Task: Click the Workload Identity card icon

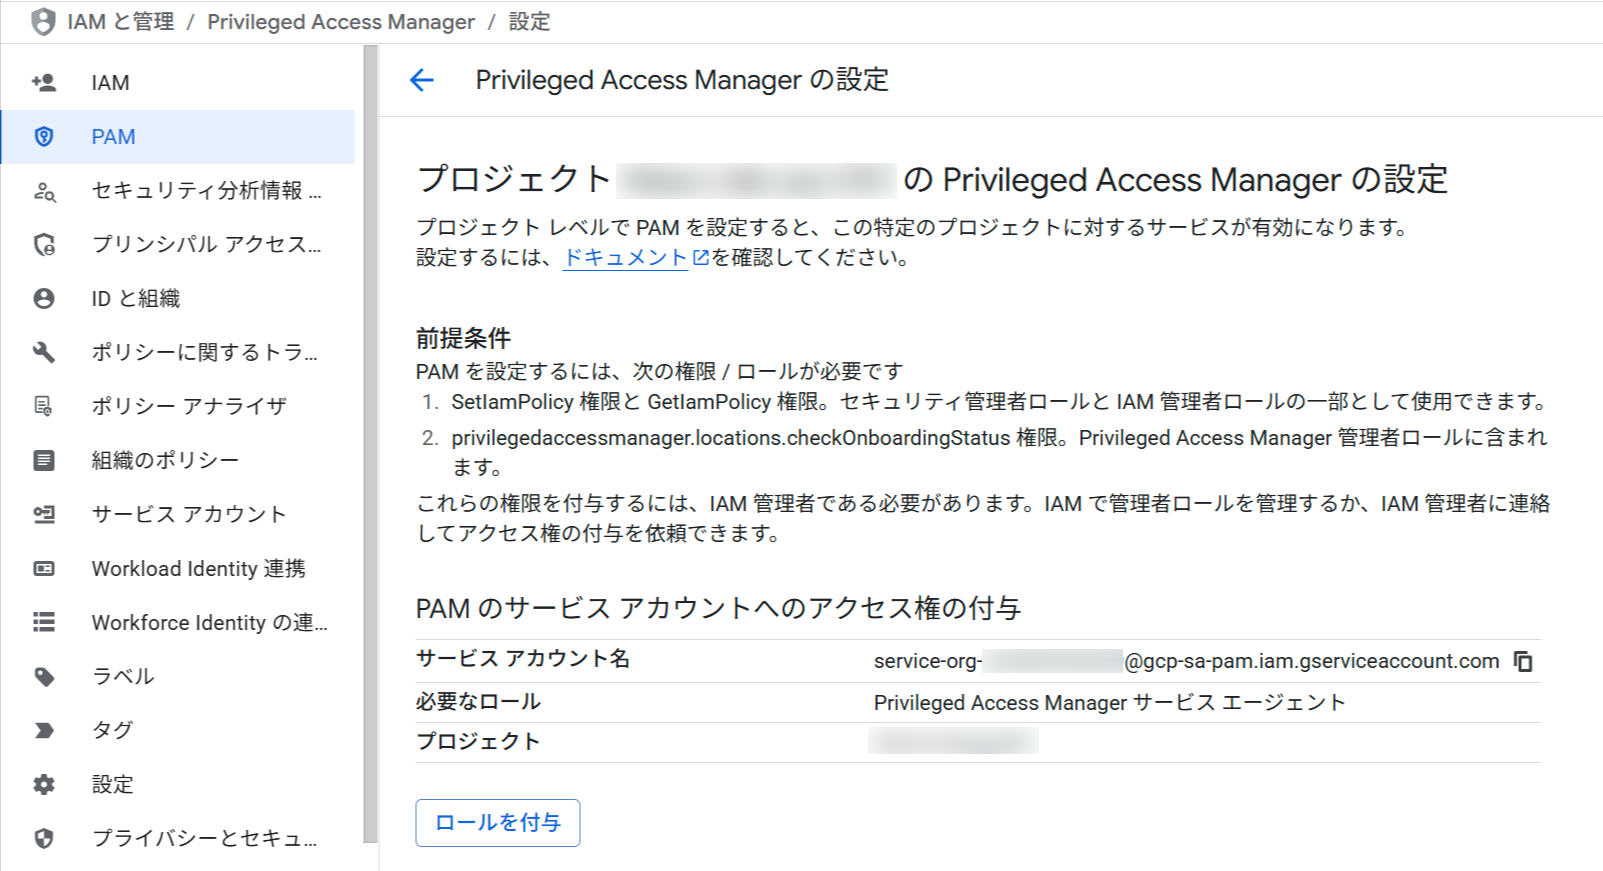Action: 44,568
